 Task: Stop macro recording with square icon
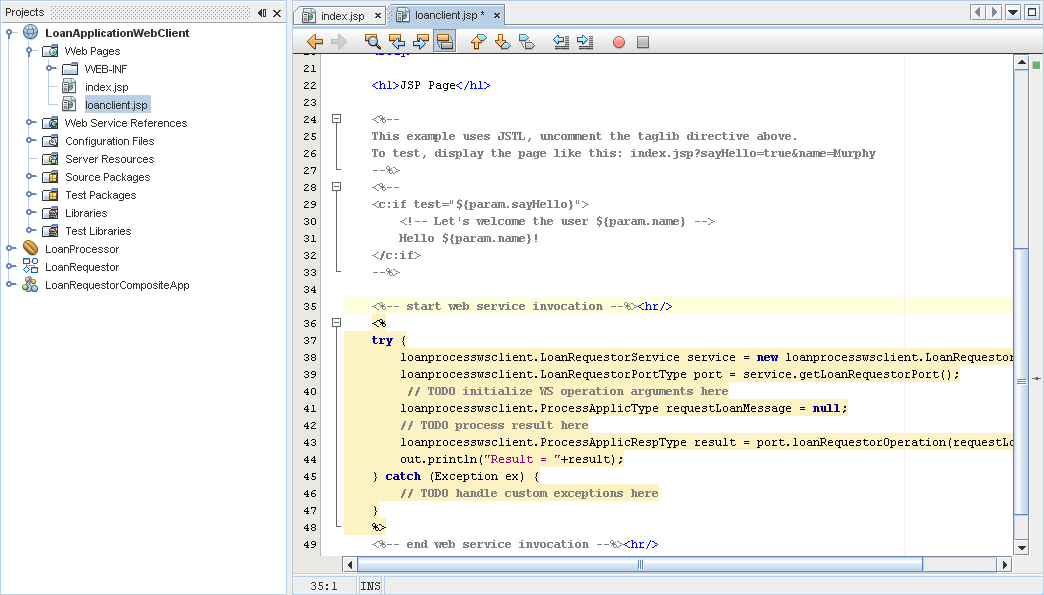point(643,42)
